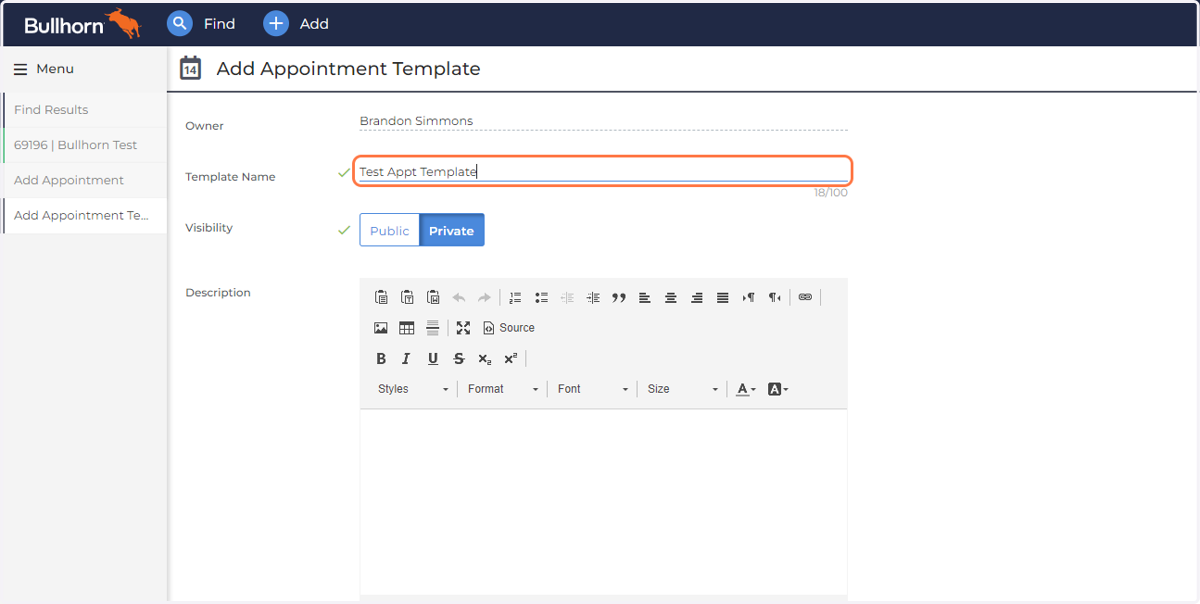This screenshot has width=1200, height=604.
Task: Open the background color picker
Action: pyautogui.click(x=778, y=389)
